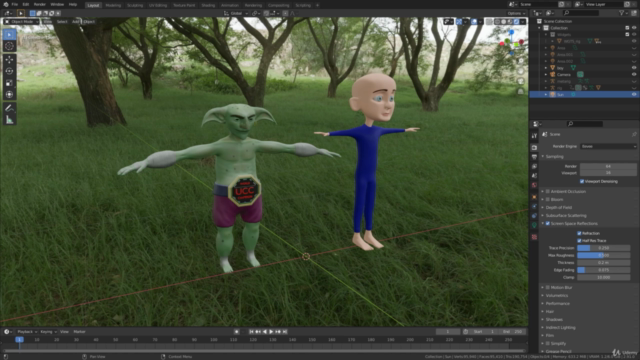Viewport: 640px width, 360px height.
Task: Open the Render menu
Action: point(40,4)
